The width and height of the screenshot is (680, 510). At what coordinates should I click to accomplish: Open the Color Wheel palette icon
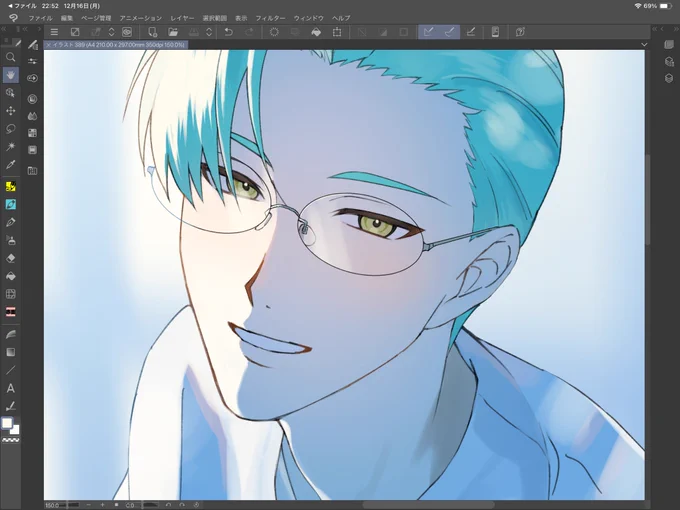coord(33,99)
